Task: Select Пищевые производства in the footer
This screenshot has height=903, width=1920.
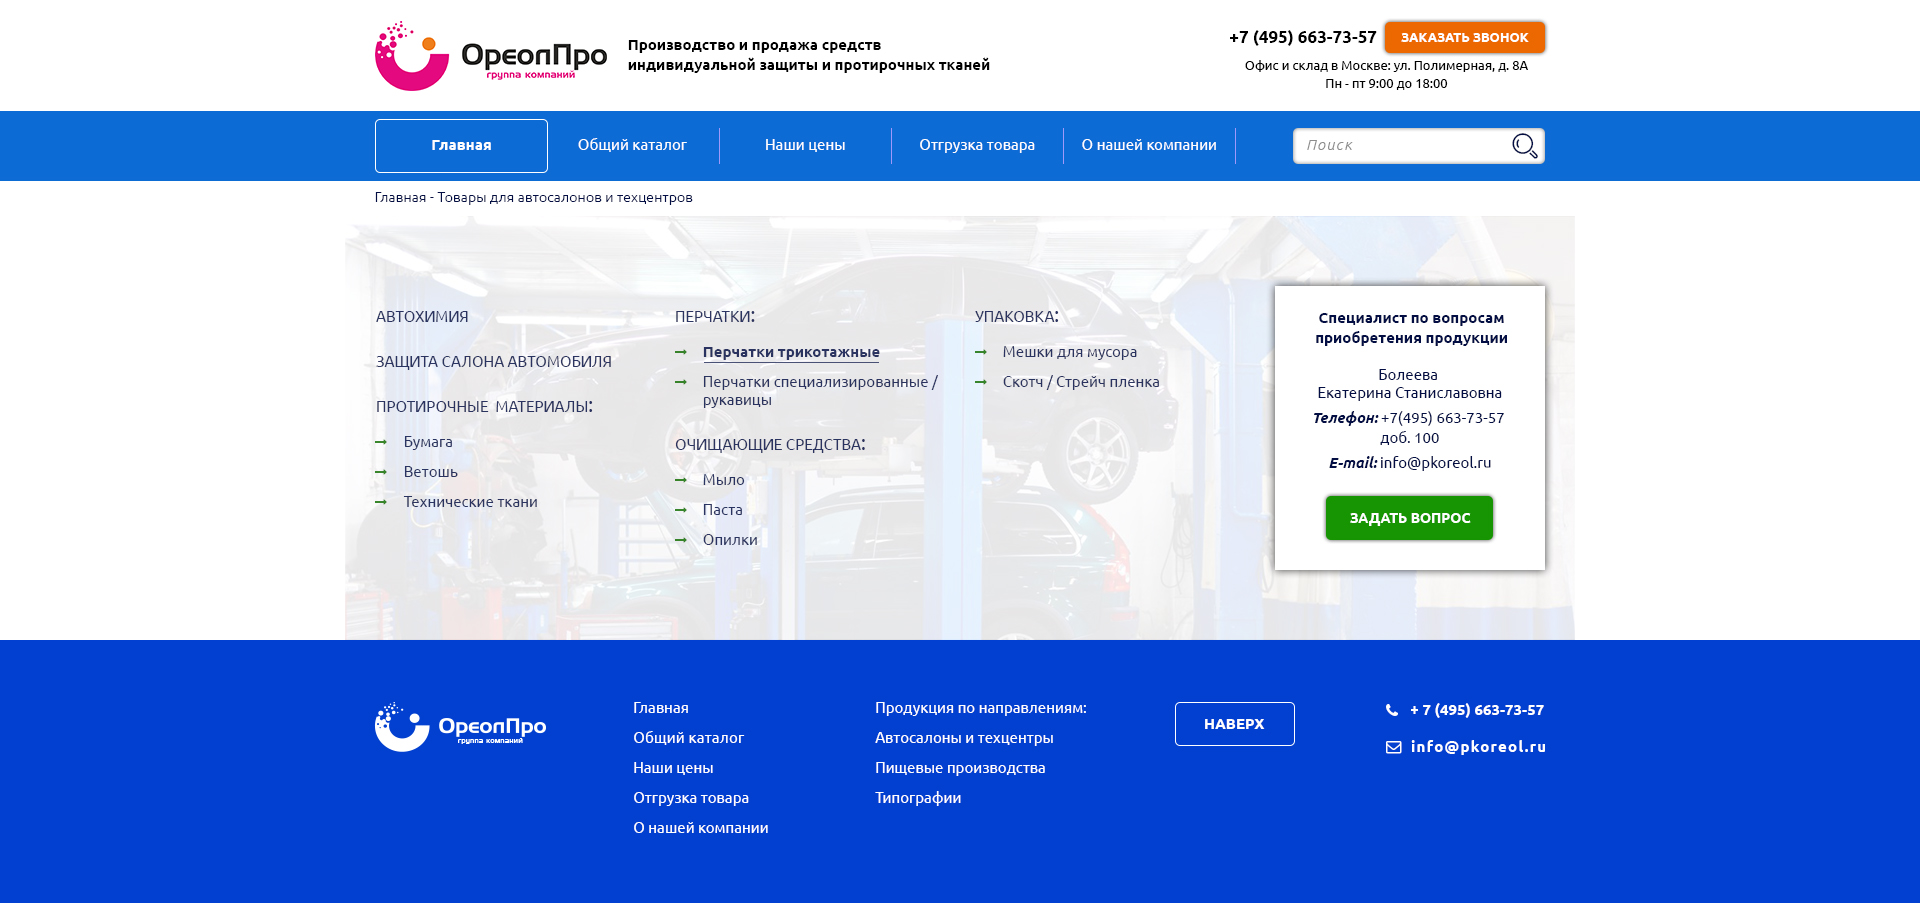Action: (960, 767)
